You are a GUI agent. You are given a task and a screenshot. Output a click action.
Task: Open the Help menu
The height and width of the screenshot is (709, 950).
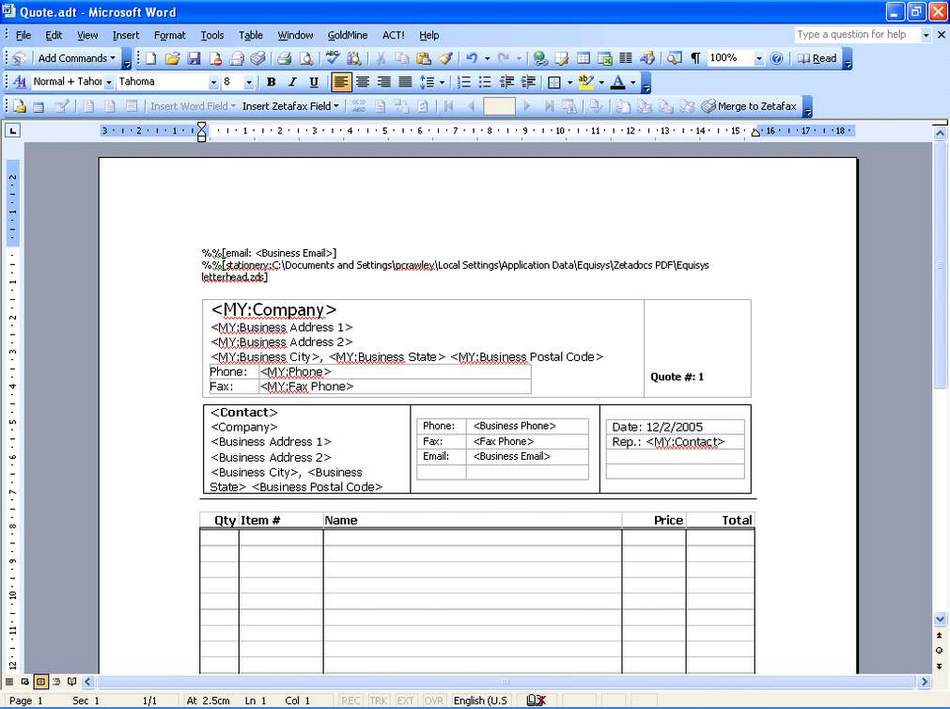429,35
